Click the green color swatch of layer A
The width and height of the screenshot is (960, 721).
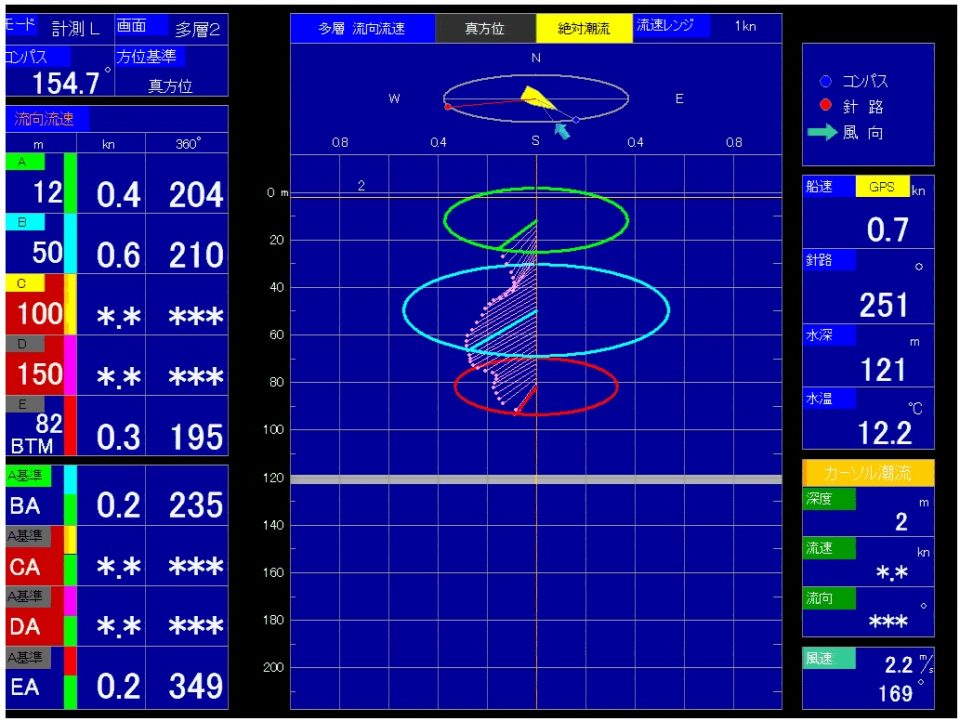click(x=70, y=183)
